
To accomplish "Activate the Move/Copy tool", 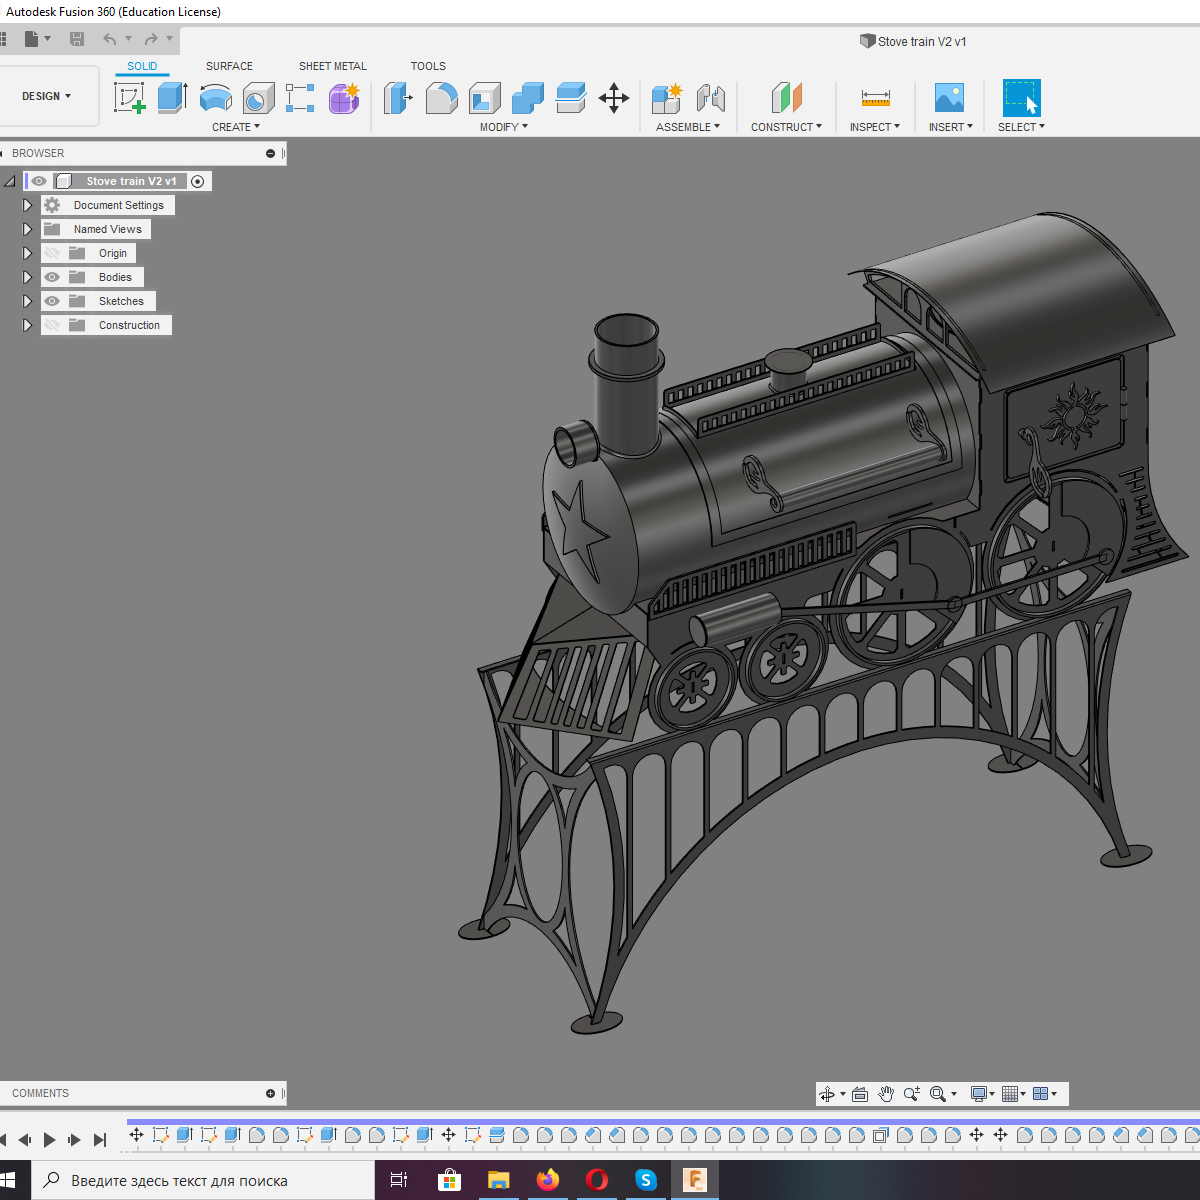I will point(613,98).
